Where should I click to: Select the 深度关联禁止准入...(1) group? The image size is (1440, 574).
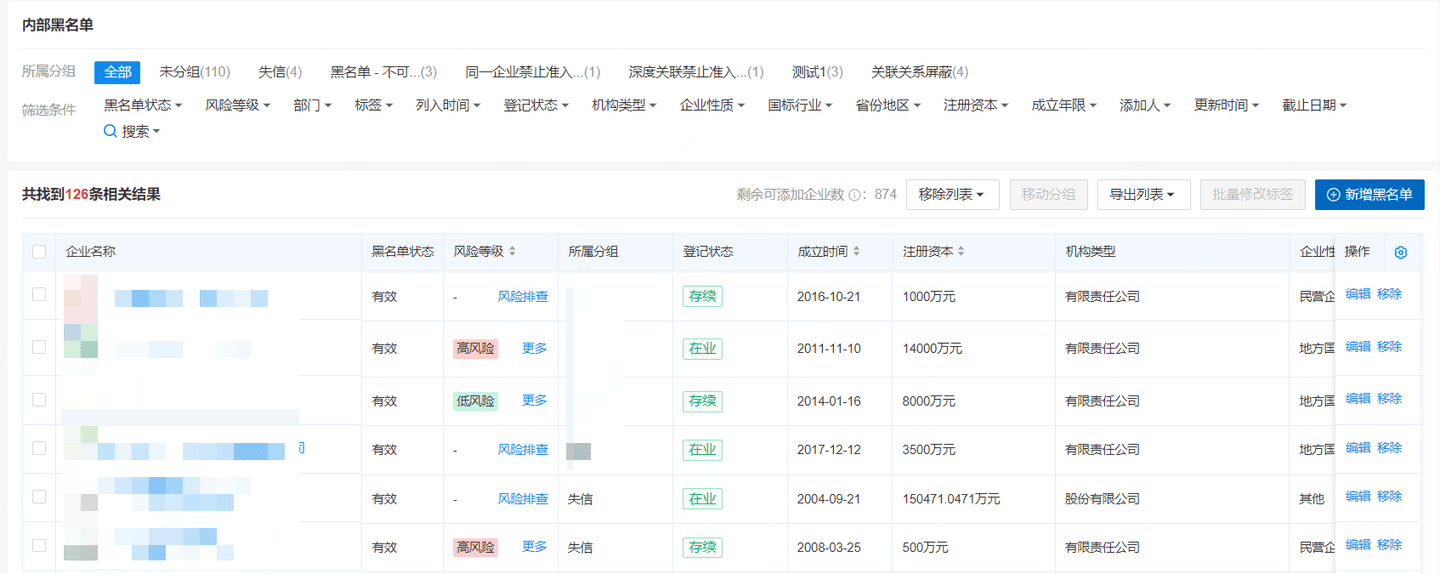696,72
